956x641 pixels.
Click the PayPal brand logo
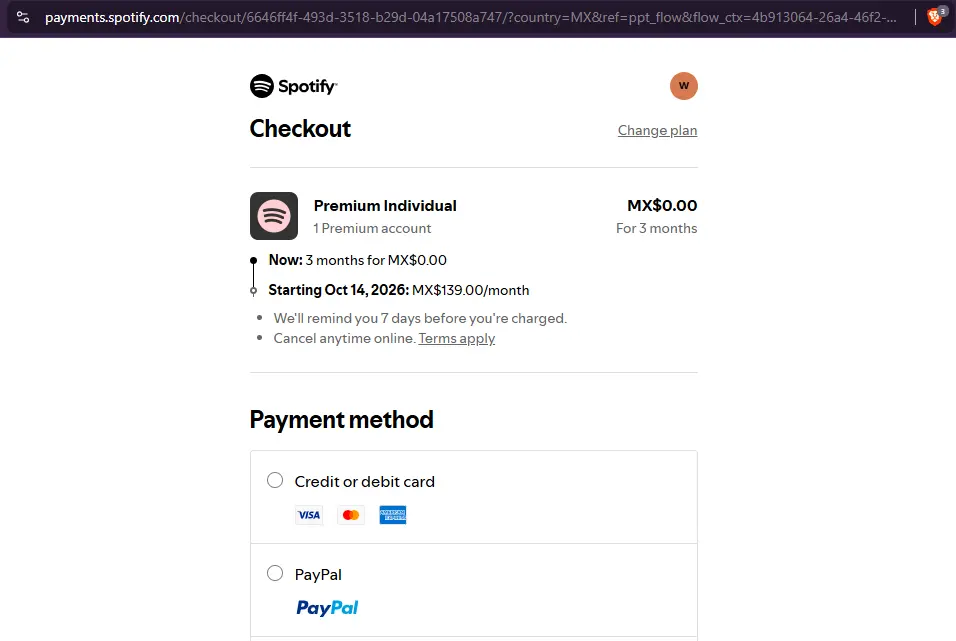click(x=327, y=607)
